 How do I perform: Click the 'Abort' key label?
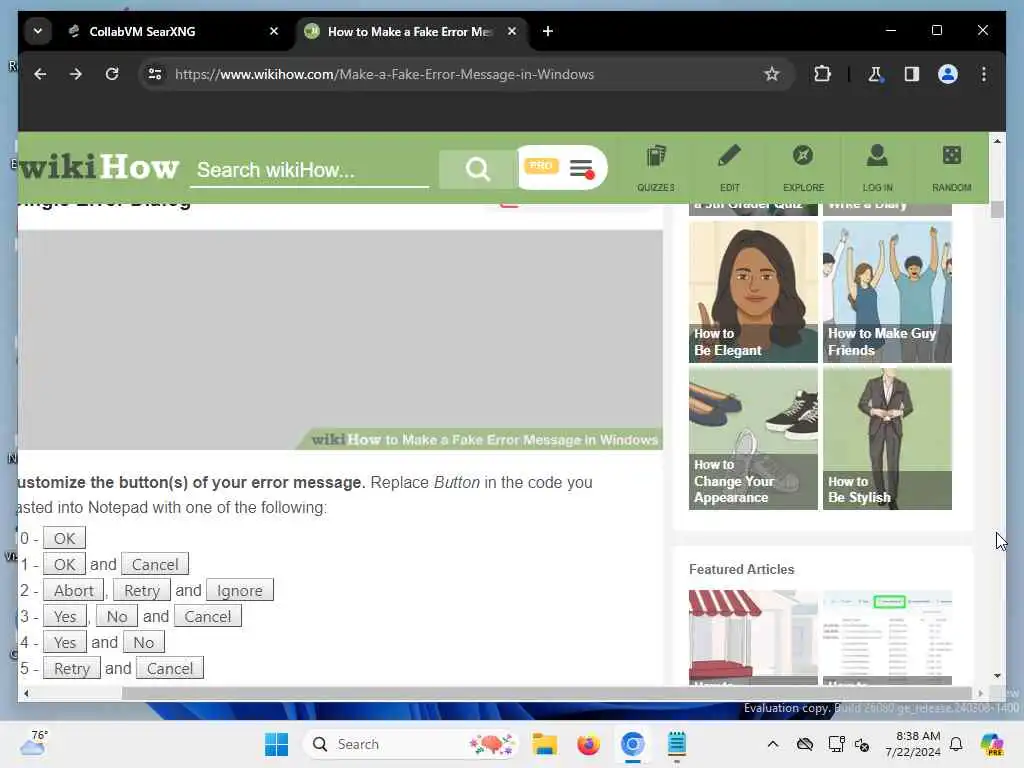[x=73, y=590]
